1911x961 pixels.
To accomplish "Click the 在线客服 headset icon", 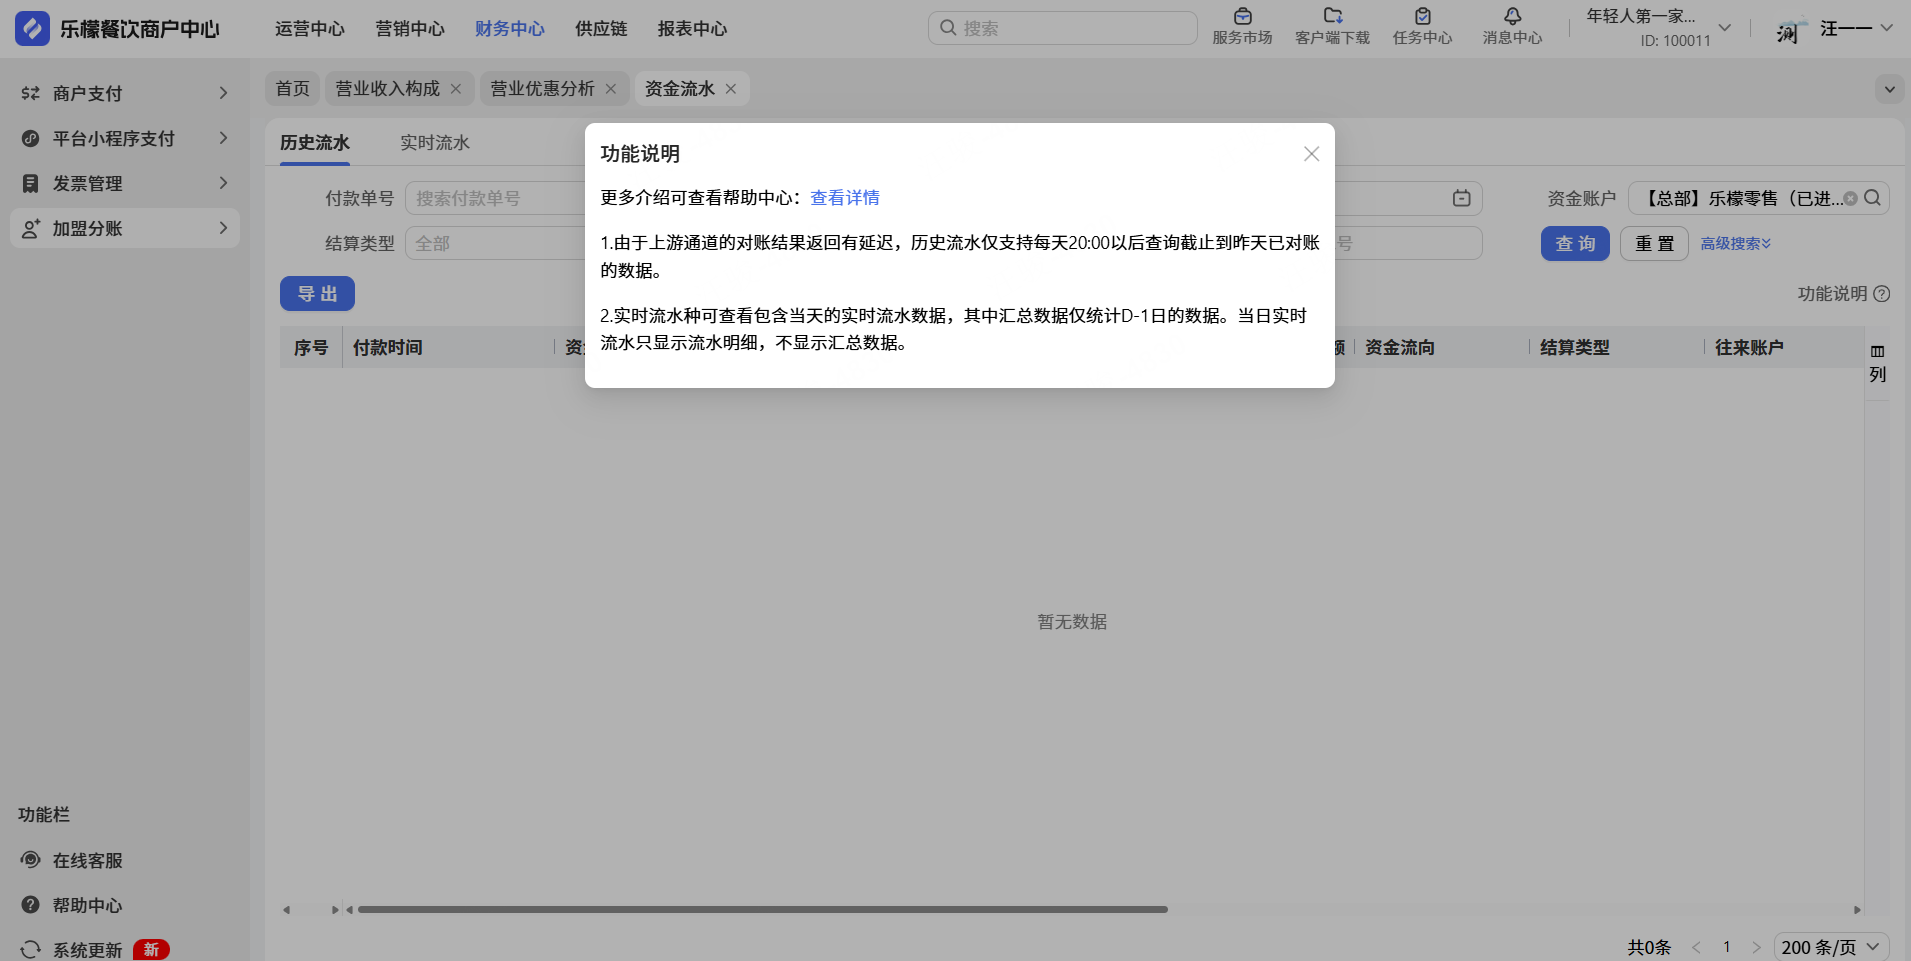I will (31, 860).
